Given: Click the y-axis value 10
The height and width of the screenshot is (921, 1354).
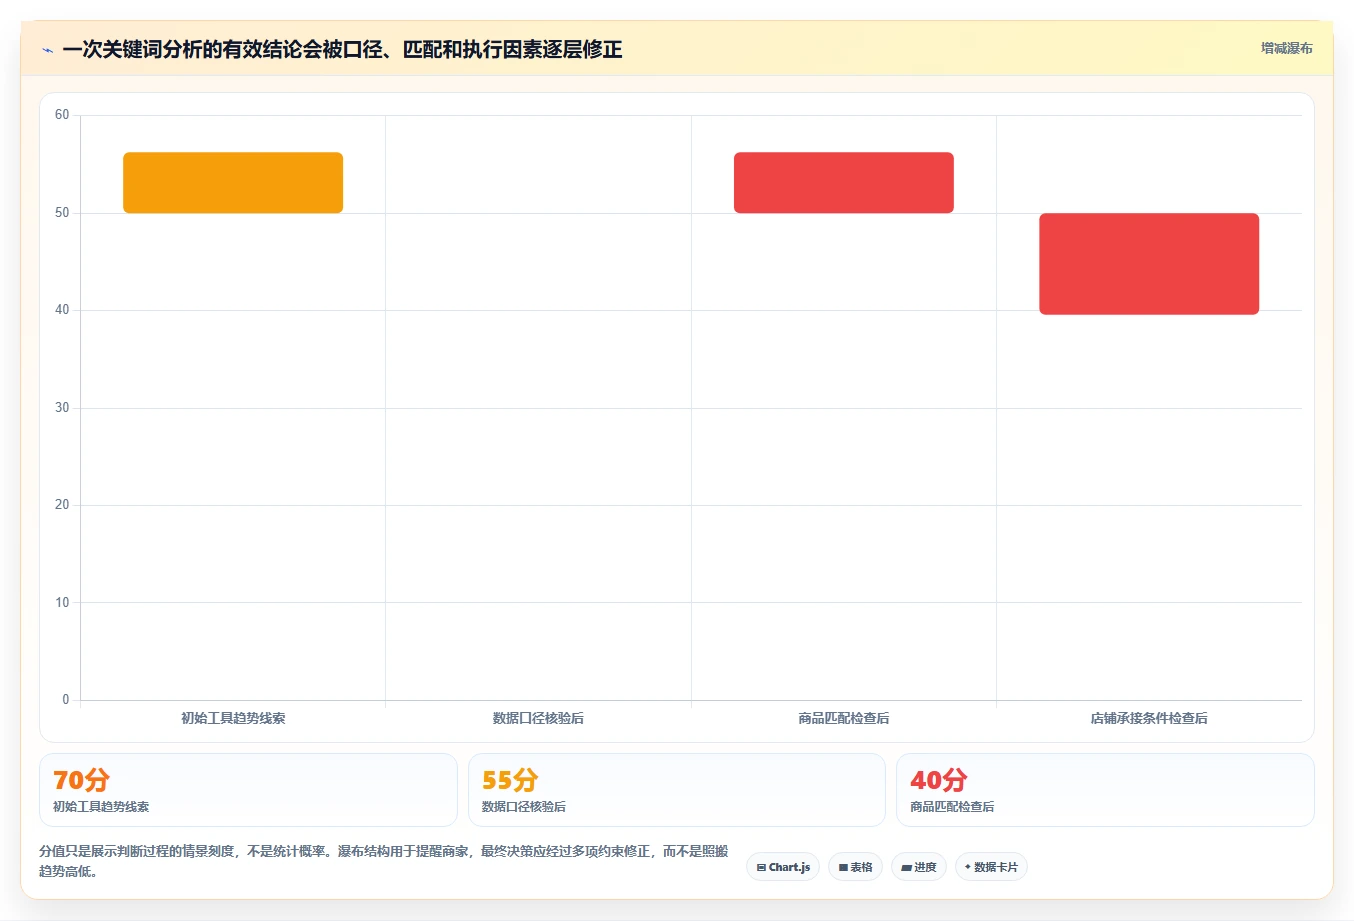Looking at the screenshot, I should coord(62,603).
